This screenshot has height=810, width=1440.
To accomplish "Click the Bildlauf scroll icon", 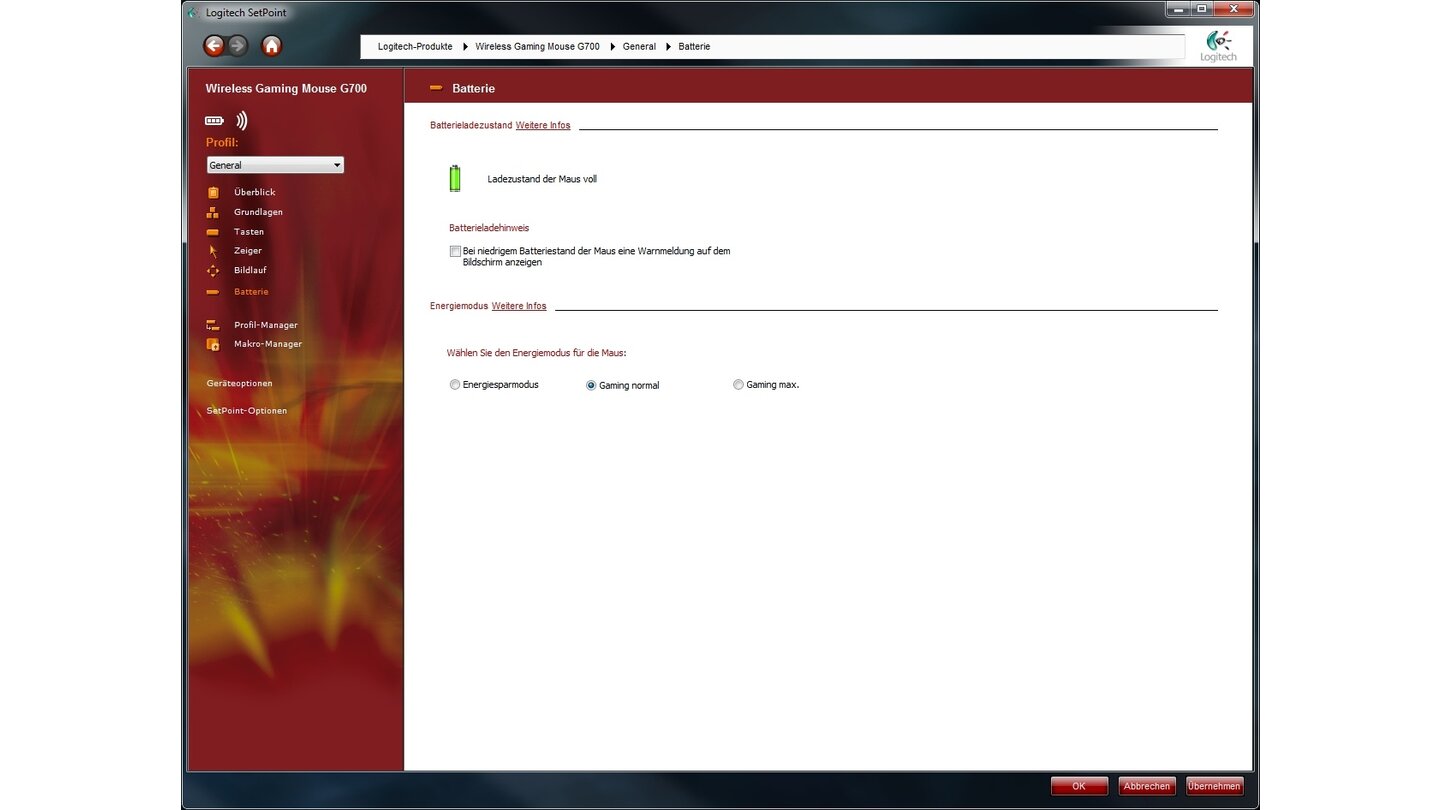I will (212, 271).
